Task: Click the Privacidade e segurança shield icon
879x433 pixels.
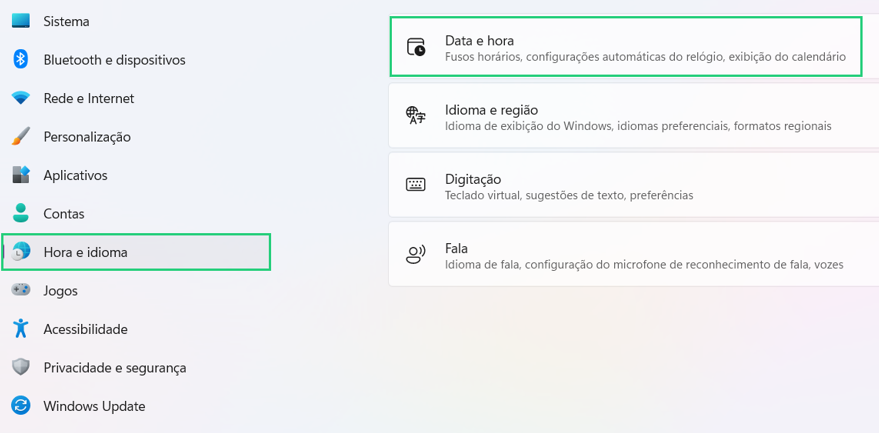Action: click(21, 367)
